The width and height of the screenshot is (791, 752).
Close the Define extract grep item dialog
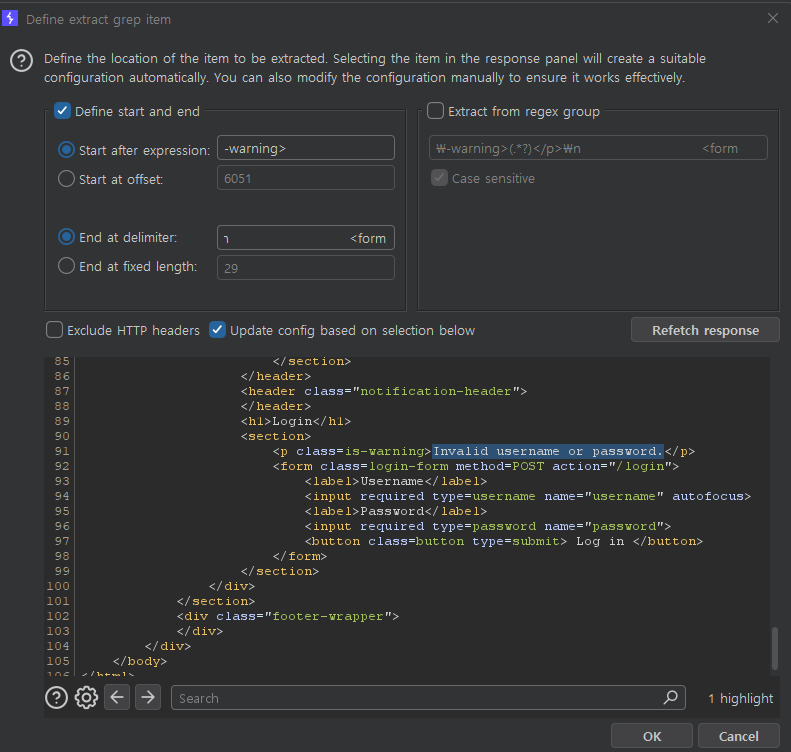tap(772, 19)
